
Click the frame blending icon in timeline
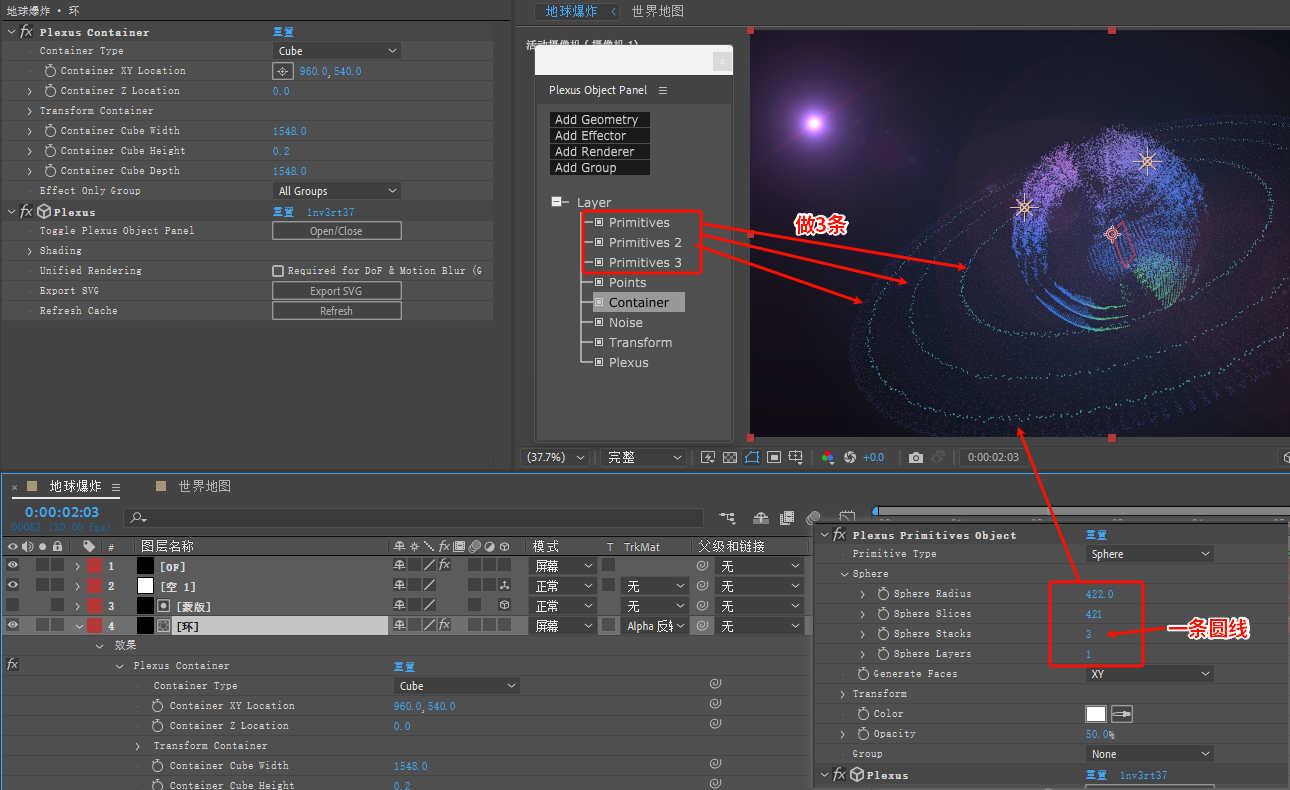[788, 518]
